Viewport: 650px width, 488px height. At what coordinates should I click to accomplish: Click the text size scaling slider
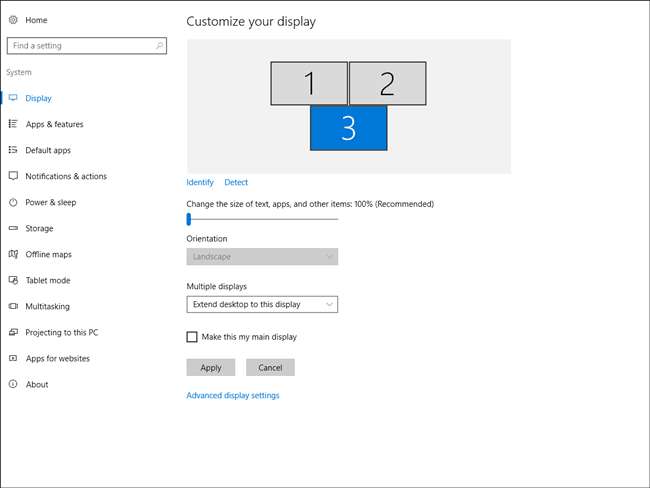tap(189, 219)
